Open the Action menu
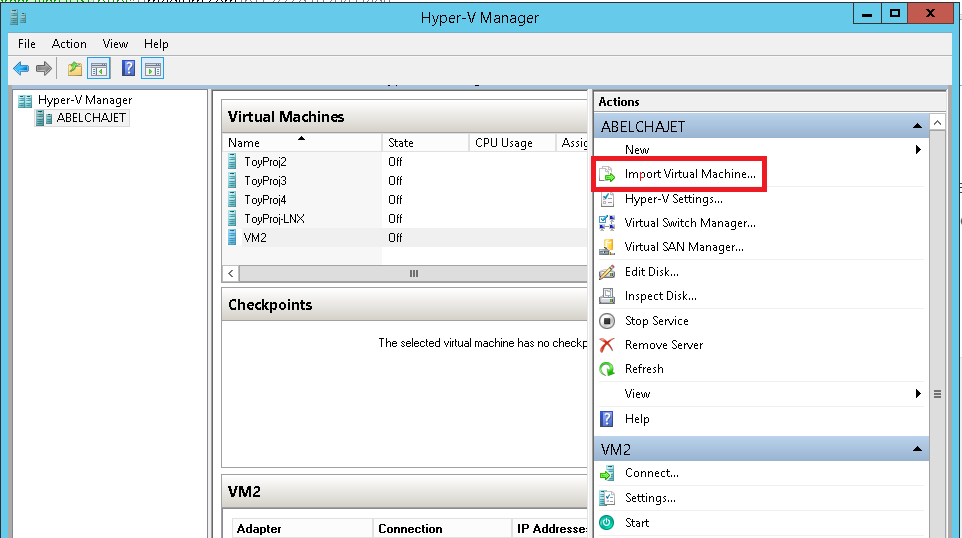Viewport: 962px width, 538px height. [69, 44]
